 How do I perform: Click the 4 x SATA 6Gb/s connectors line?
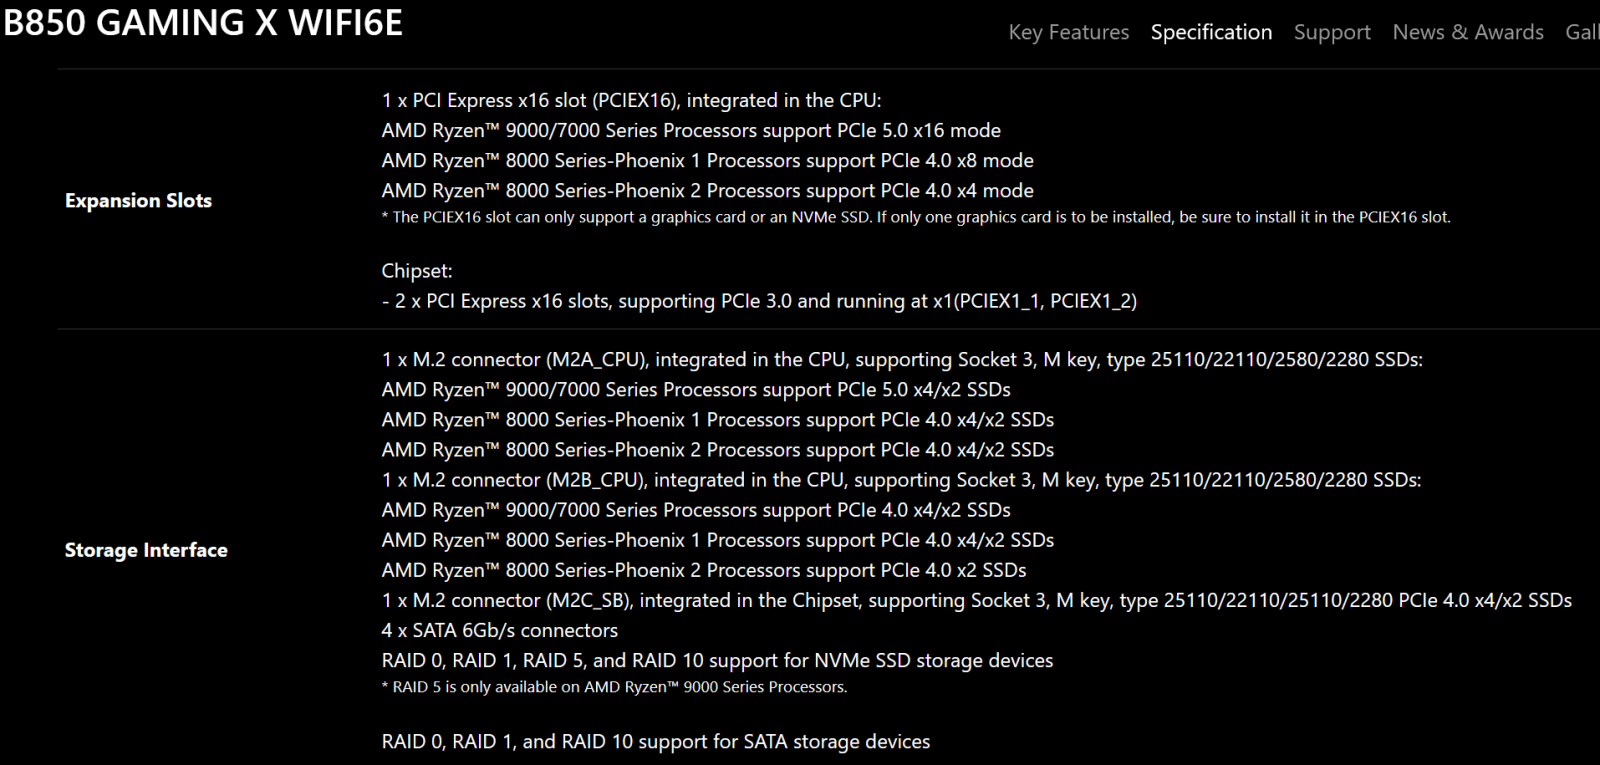tap(499, 630)
